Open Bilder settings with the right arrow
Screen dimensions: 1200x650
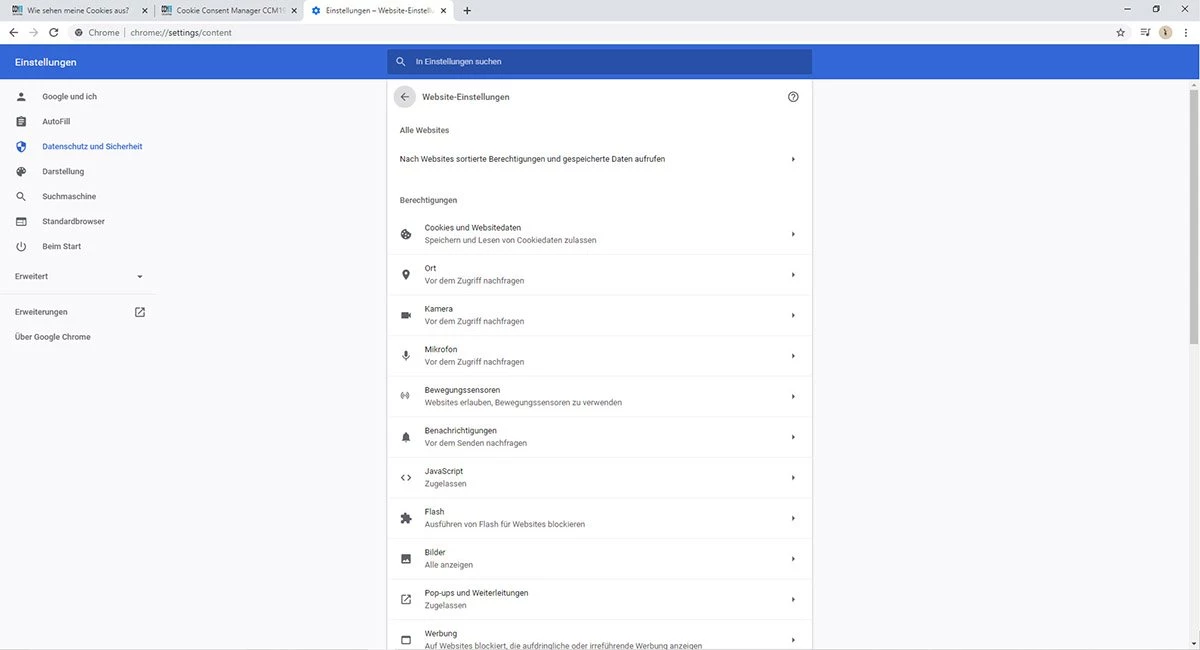(793, 559)
